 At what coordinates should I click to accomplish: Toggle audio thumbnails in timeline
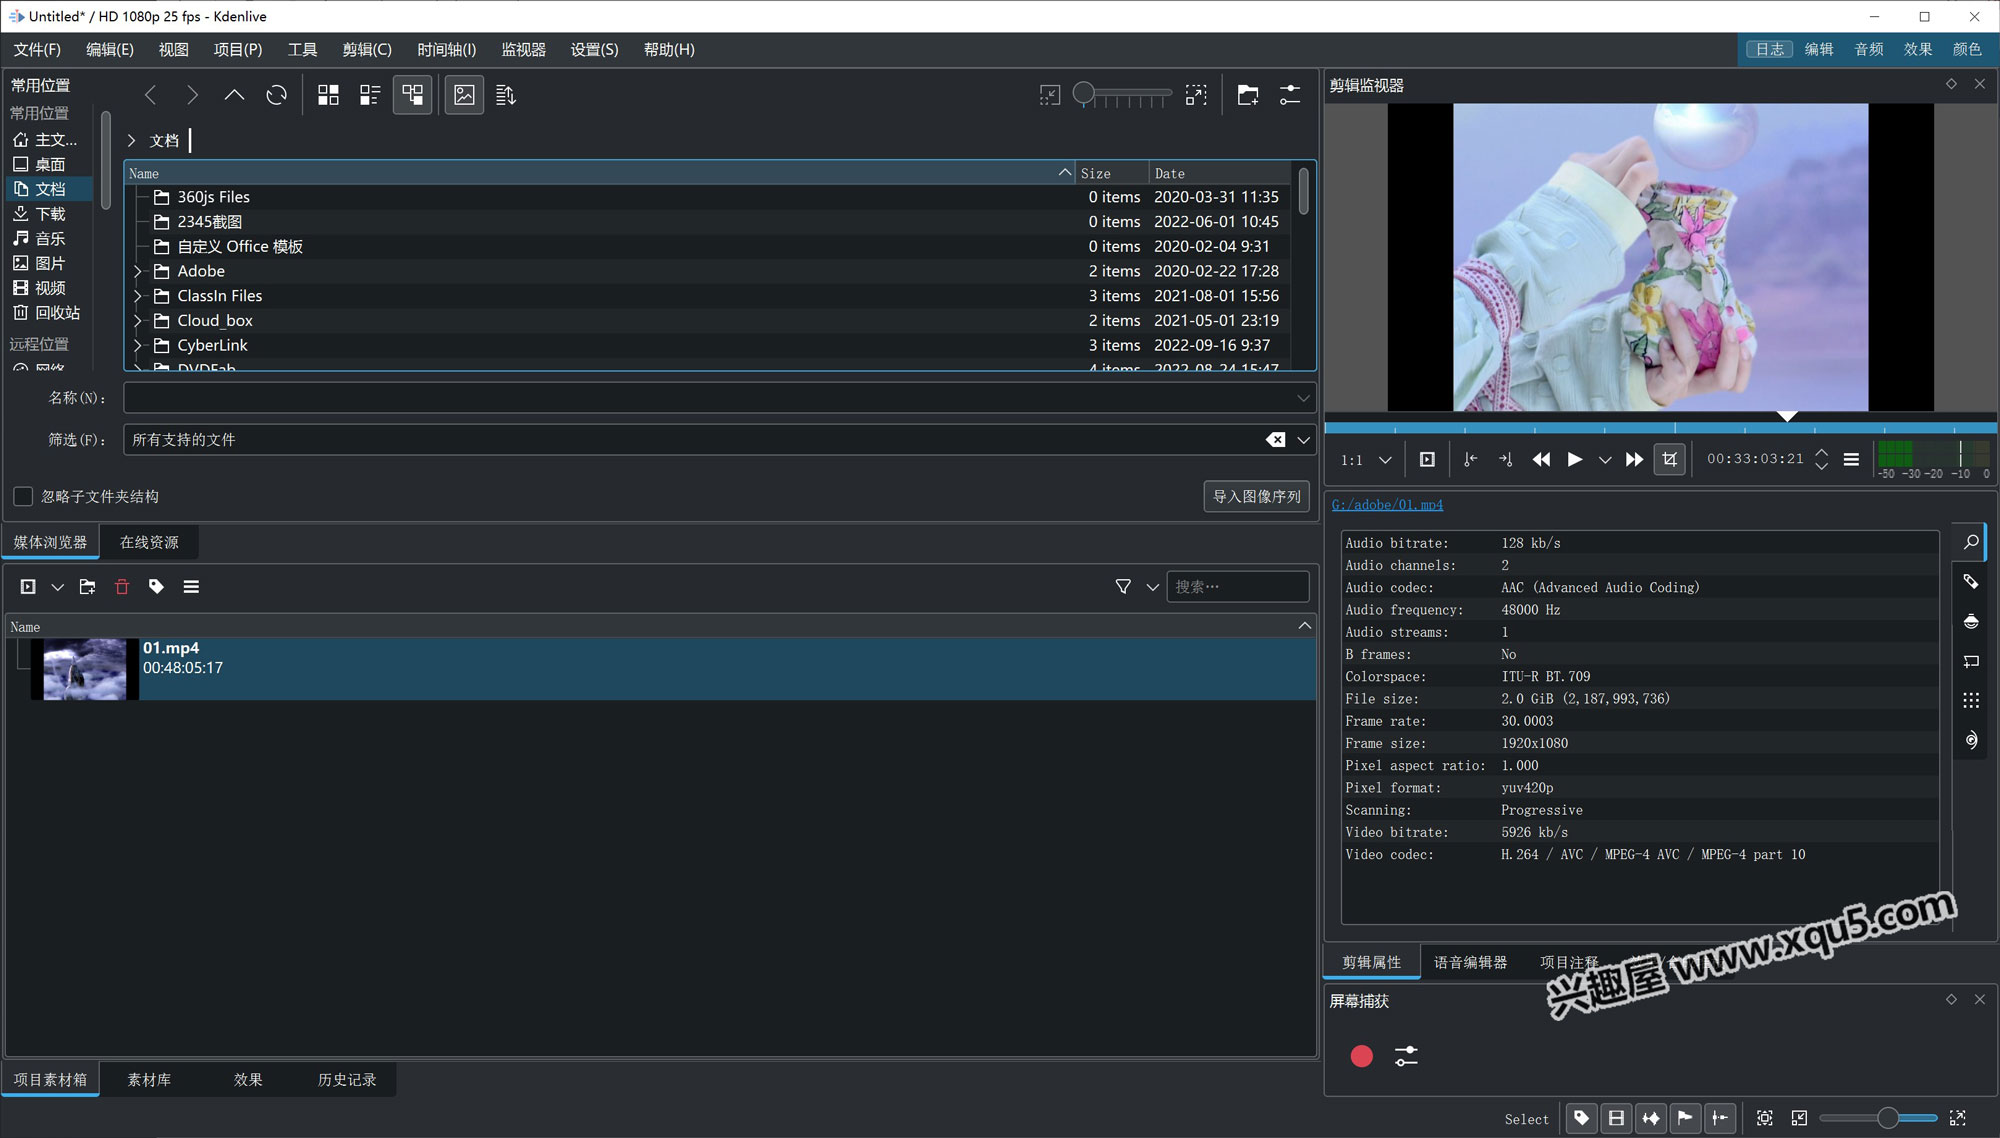tap(1650, 1118)
